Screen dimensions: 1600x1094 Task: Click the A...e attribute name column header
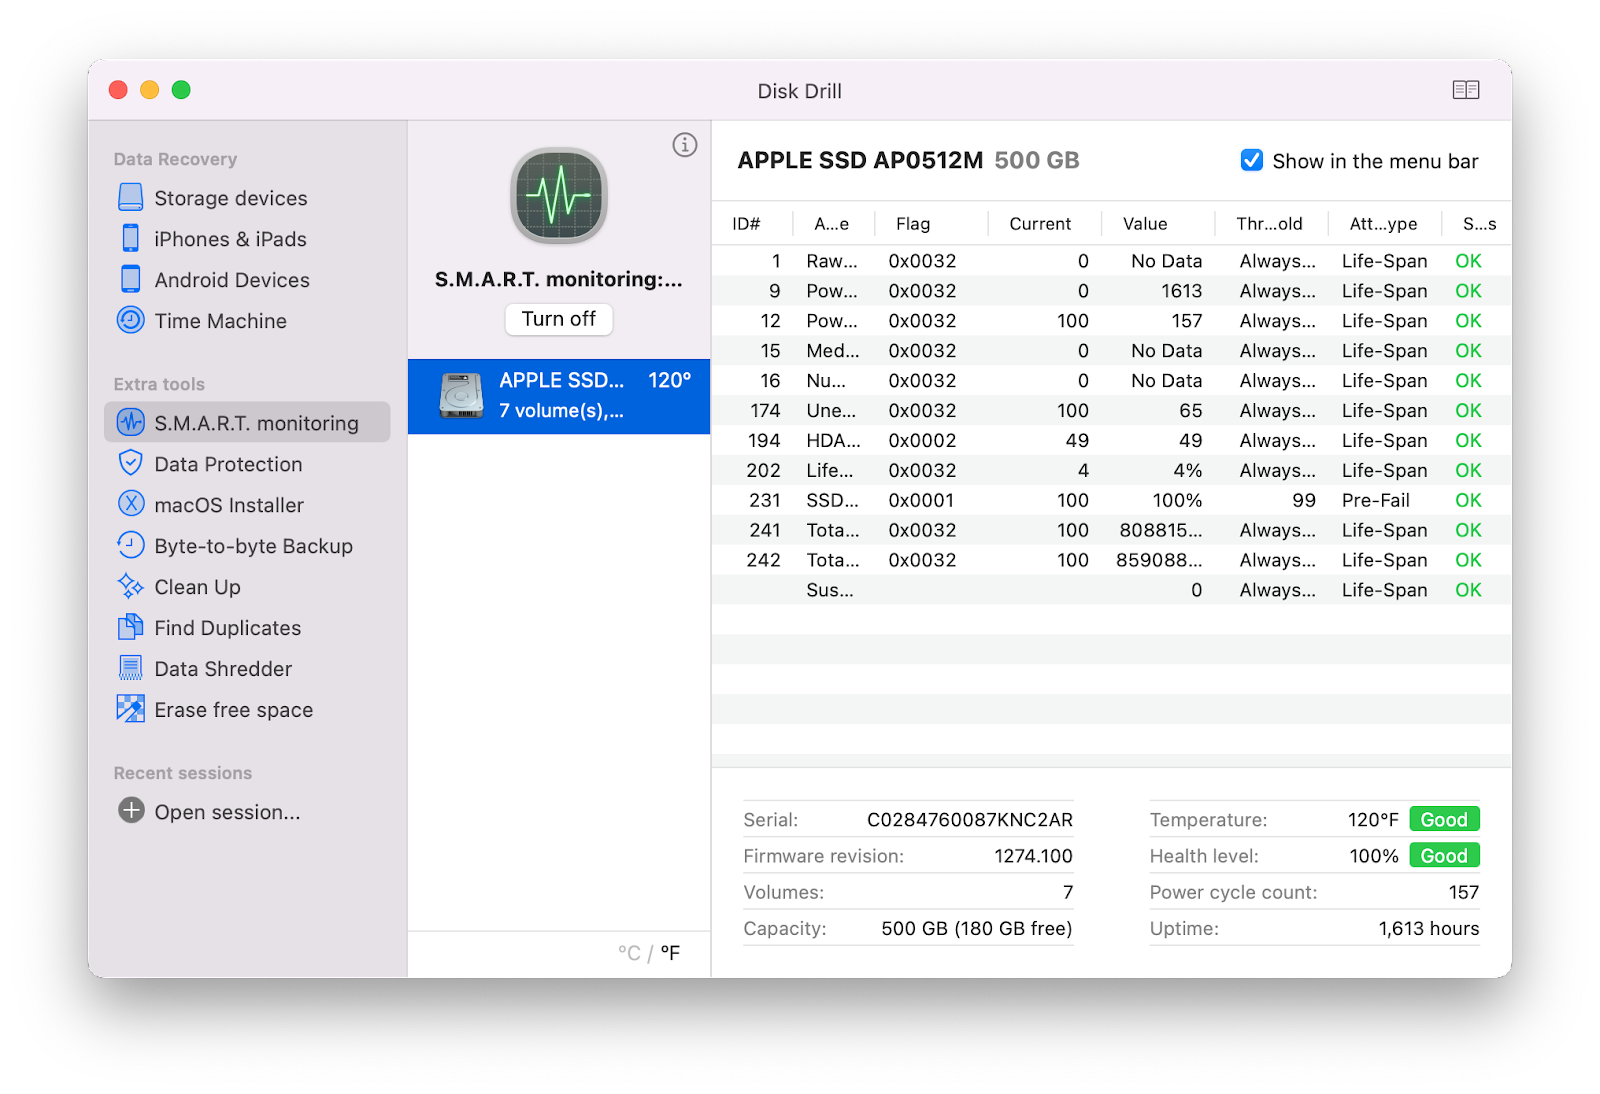[833, 224]
